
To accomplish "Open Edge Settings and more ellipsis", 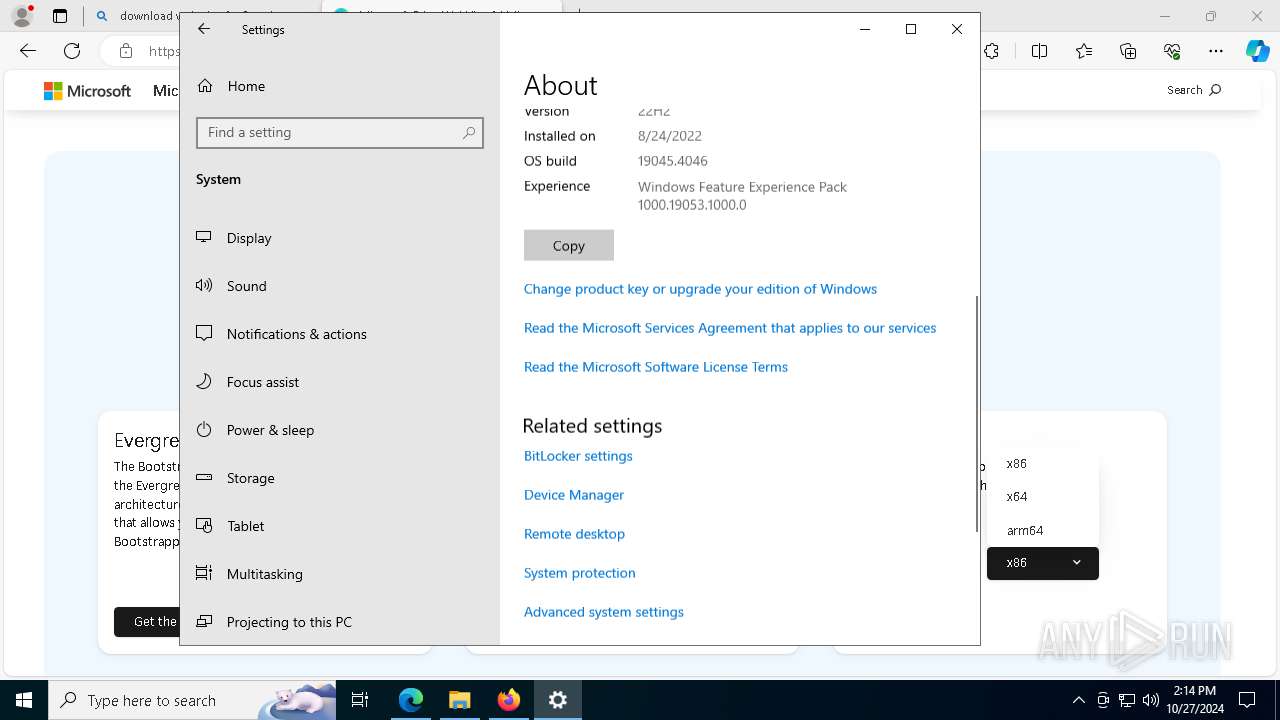I will pyautogui.click(x=1216, y=51).
